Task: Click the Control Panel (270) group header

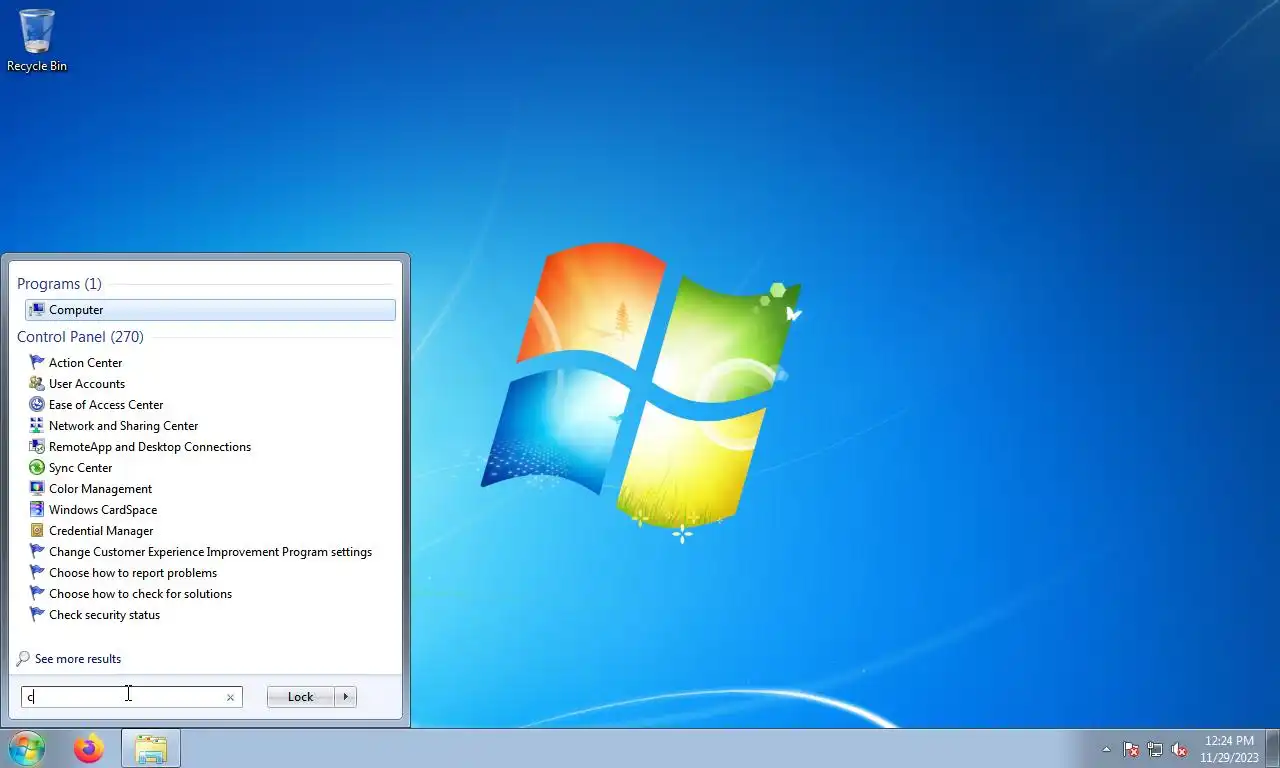Action: coord(80,337)
